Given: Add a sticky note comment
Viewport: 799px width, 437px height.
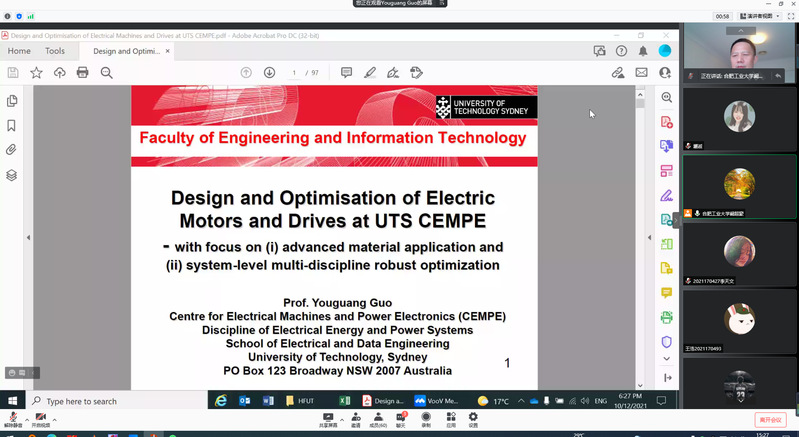Looking at the screenshot, I should (x=347, y=73).
